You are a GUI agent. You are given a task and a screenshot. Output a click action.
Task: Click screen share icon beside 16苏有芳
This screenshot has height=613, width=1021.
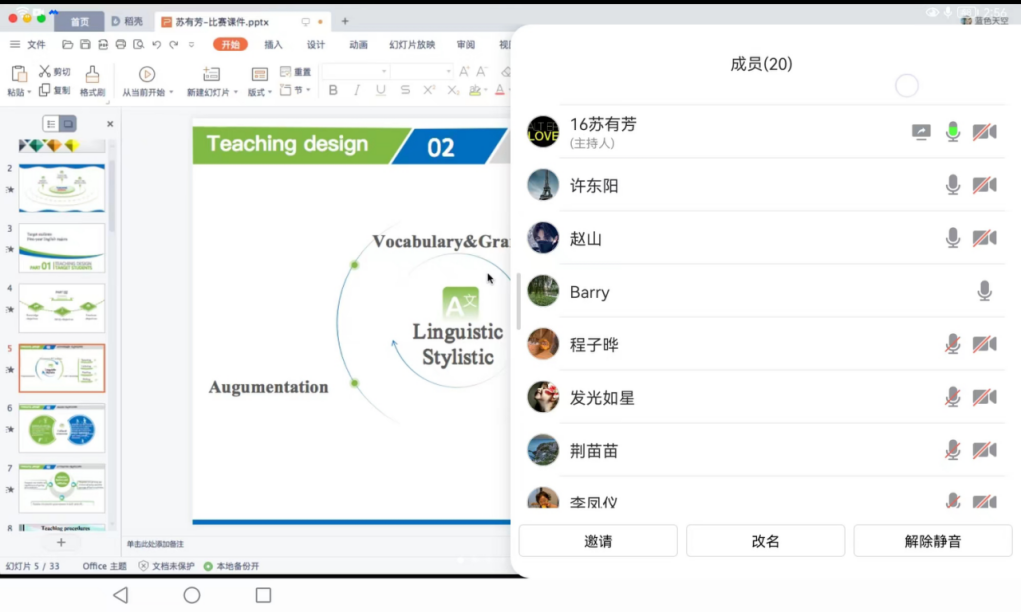coord(921,132)
